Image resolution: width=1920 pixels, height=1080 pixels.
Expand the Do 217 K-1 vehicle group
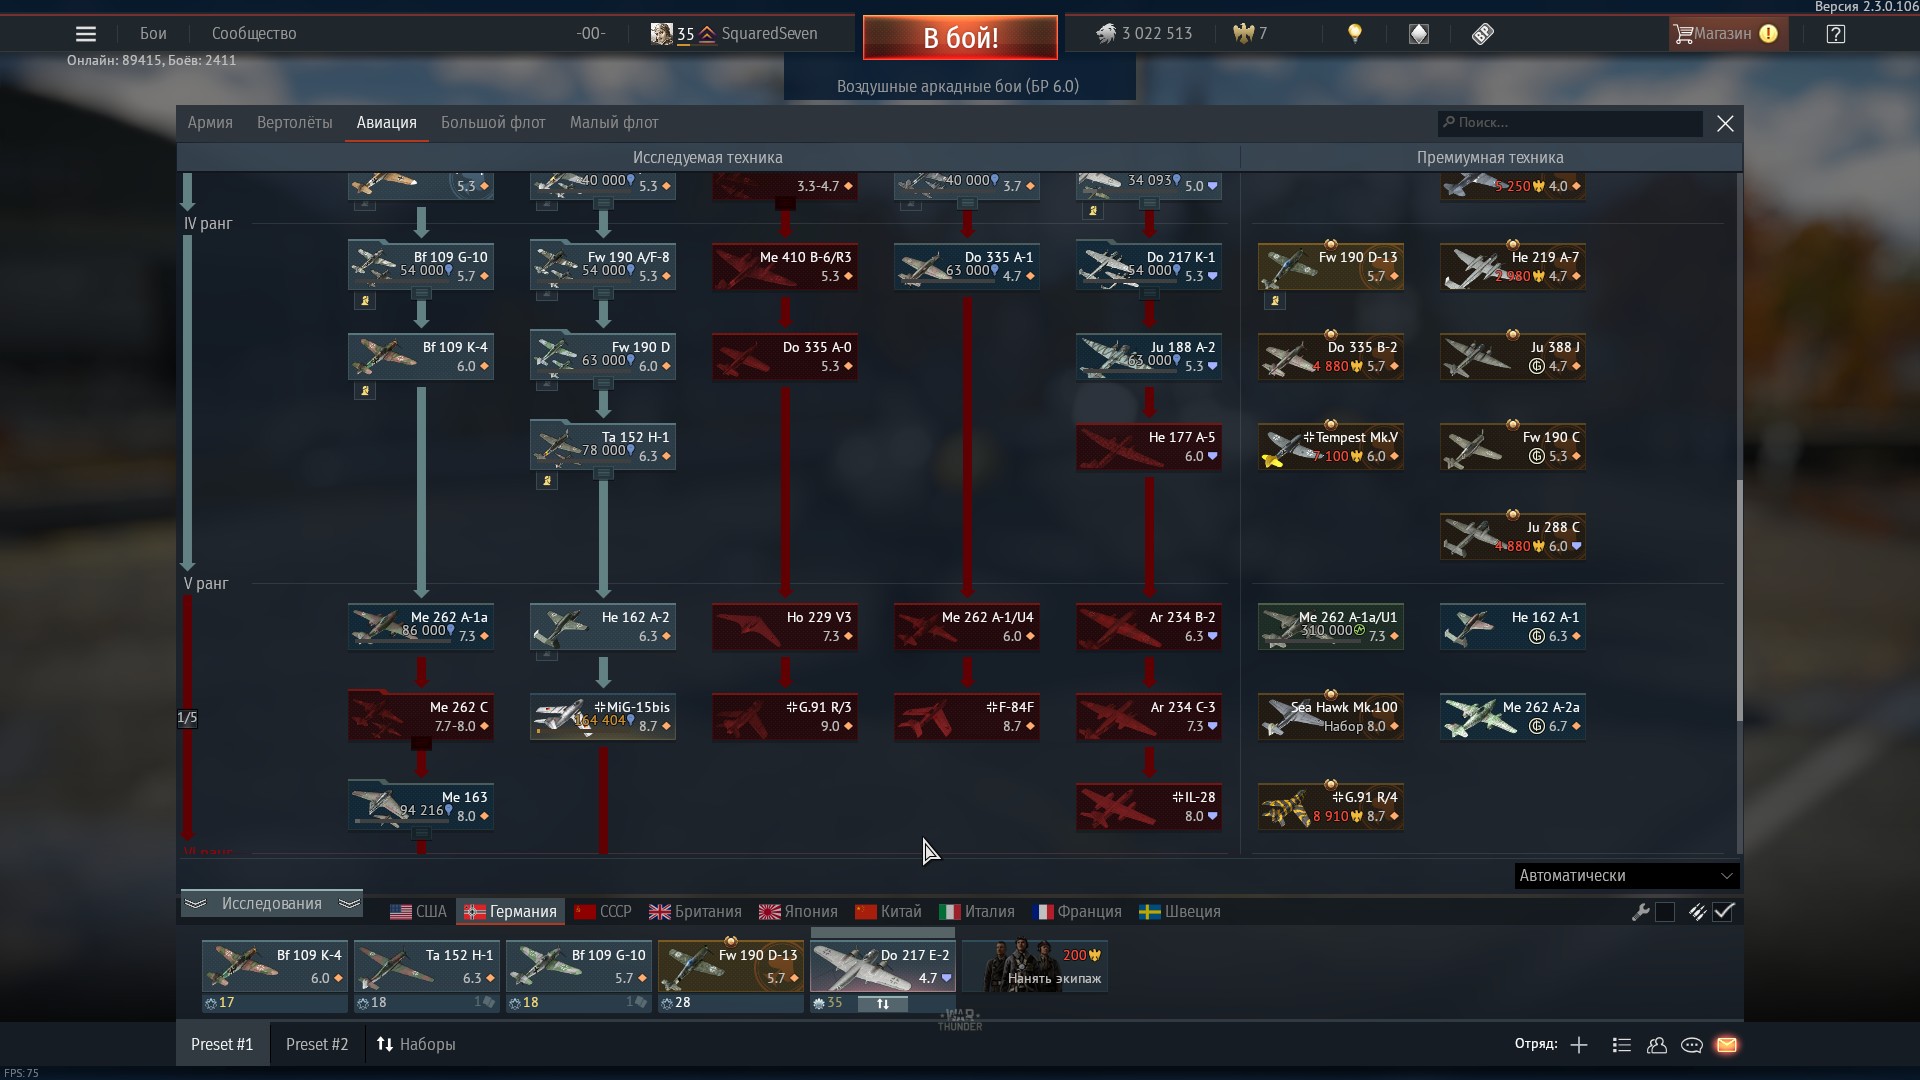(x=1149, y=294)
